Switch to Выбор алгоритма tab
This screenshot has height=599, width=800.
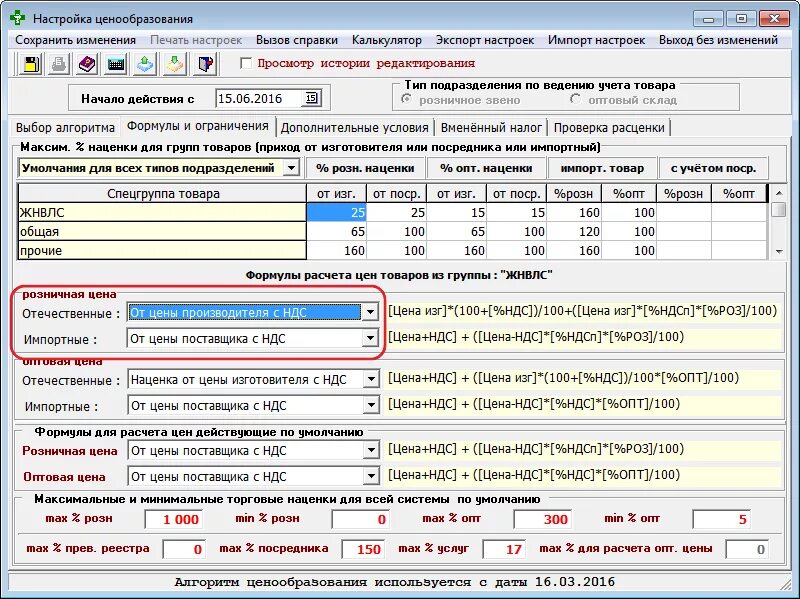tap(65, 128)
